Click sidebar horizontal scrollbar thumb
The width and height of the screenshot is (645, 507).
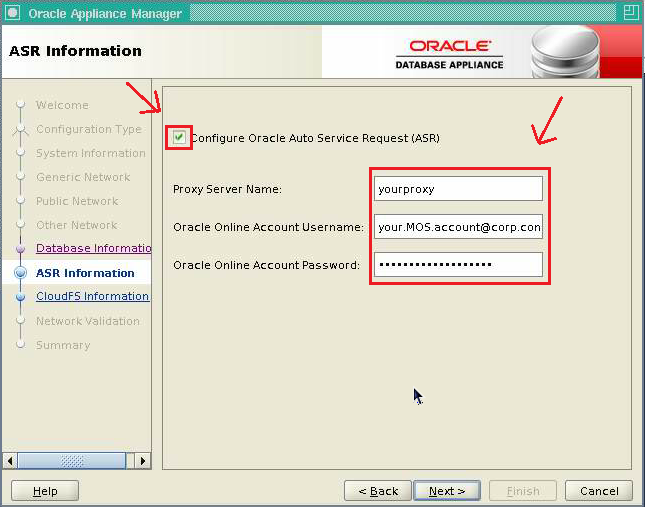click(x=72, y=461)
